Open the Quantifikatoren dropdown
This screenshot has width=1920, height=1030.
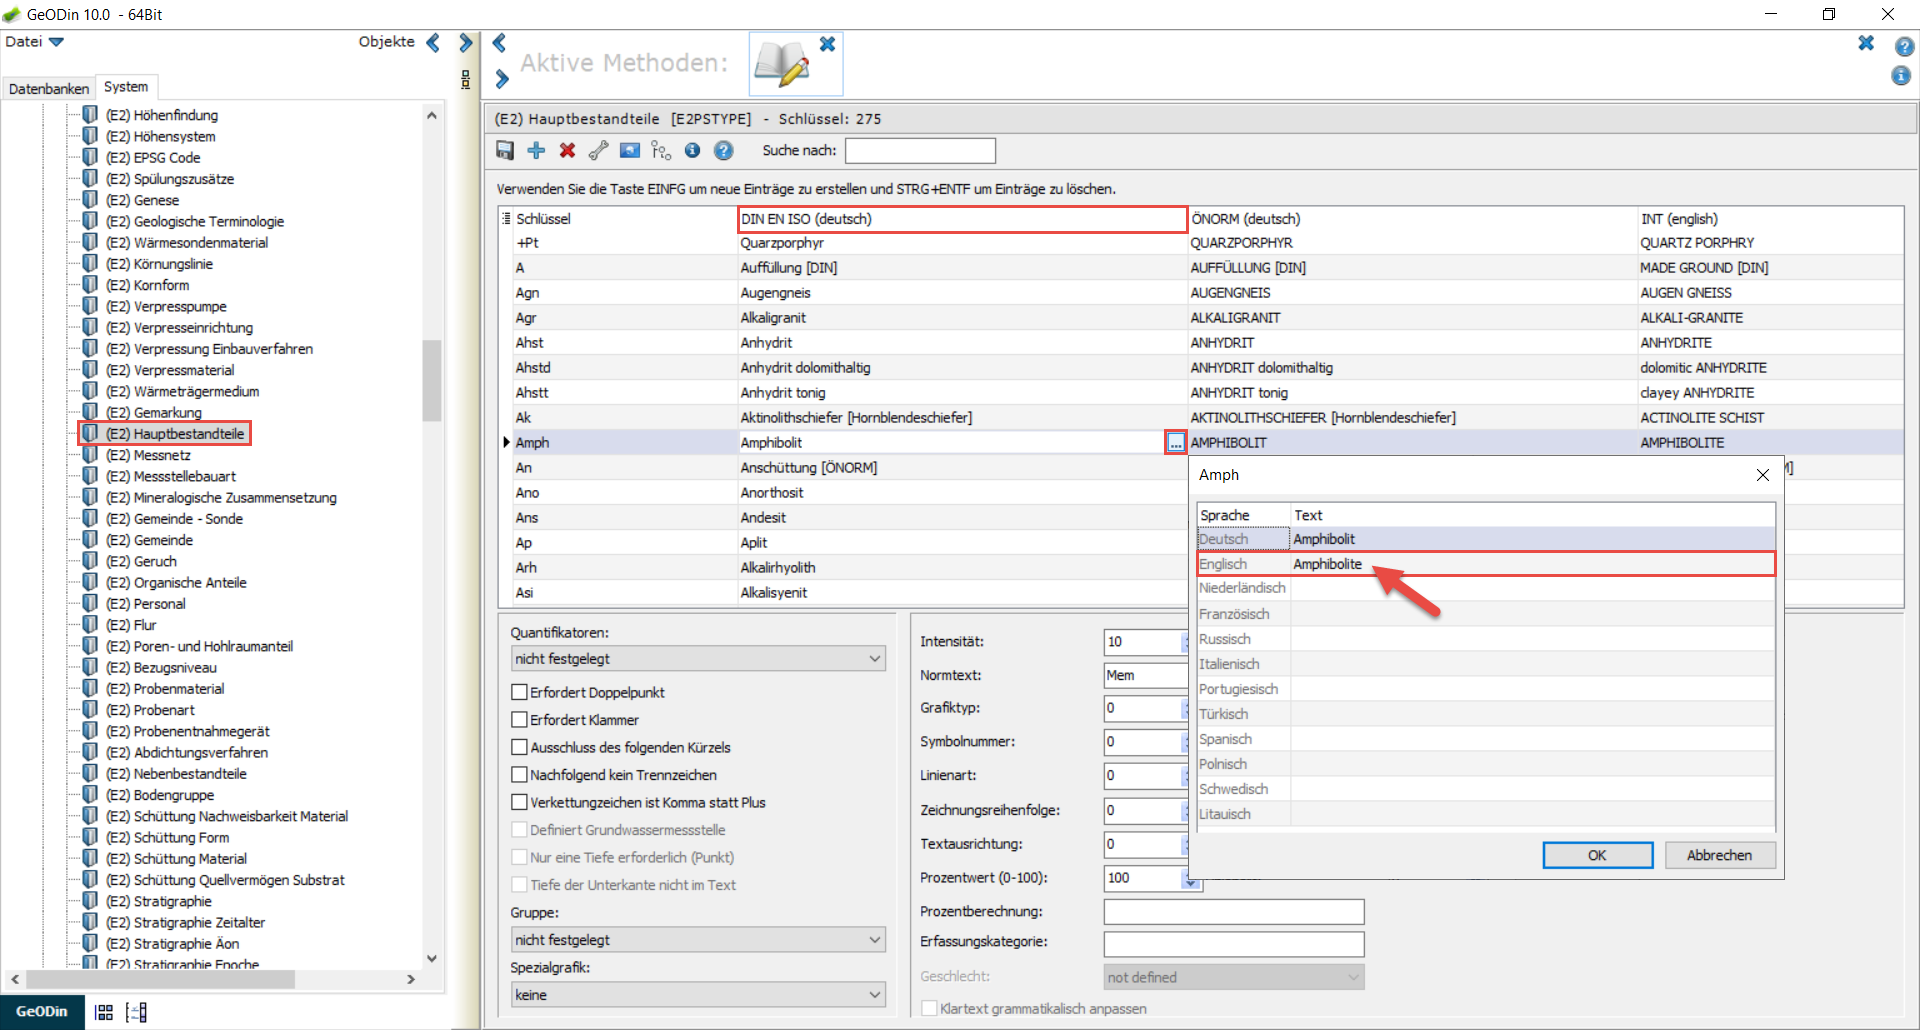click(x=698, y=659)
